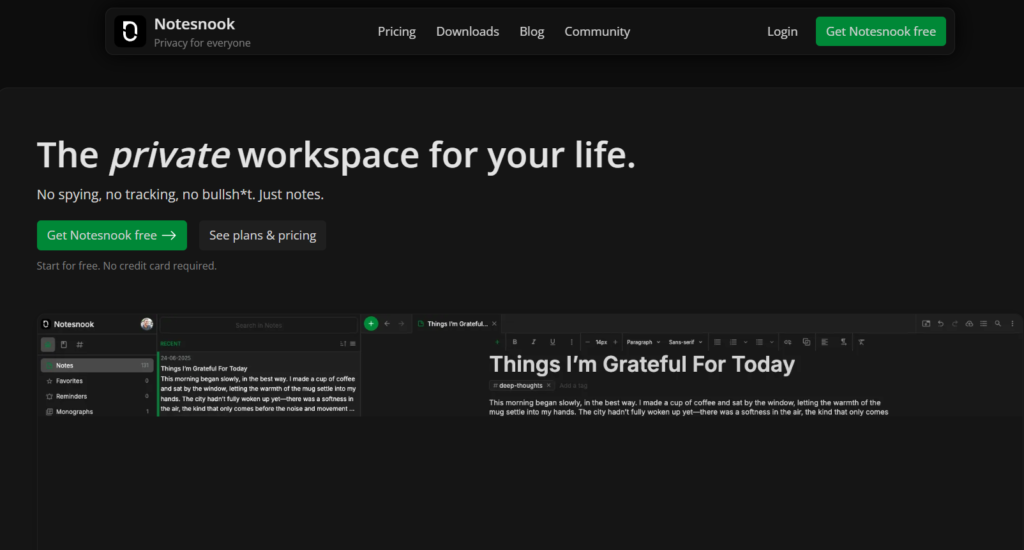Click the tags hash icon in sidebar
The width and height of the screenshot is (1024, 550).
80,345
